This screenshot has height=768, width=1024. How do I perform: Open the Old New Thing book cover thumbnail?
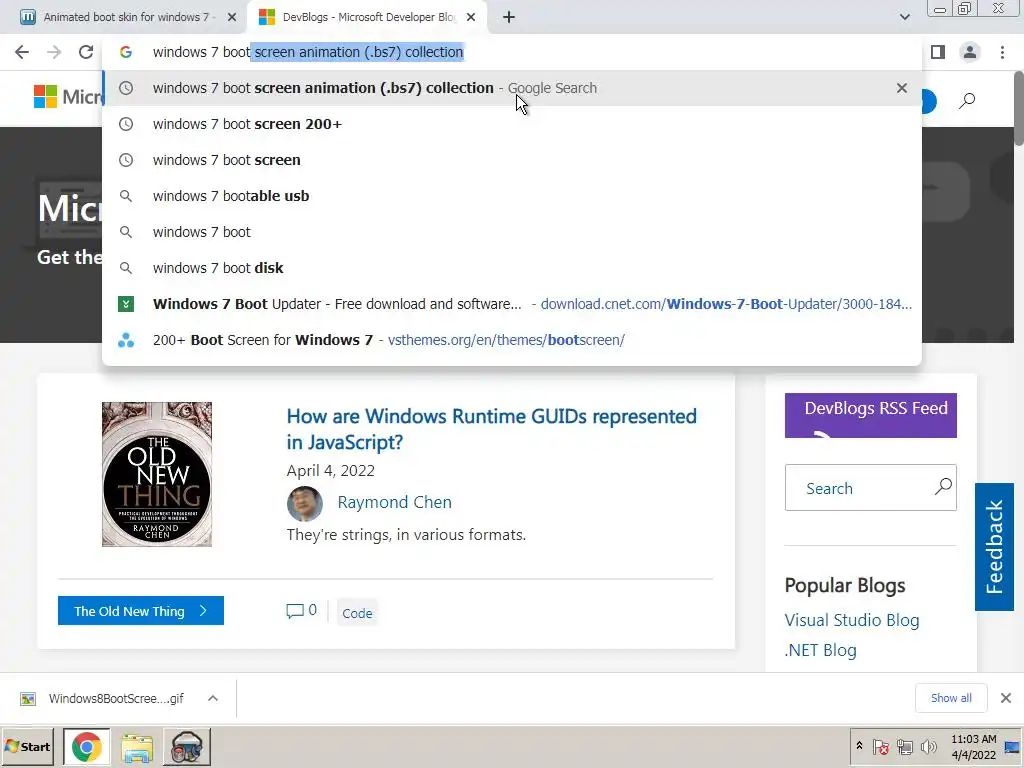(157, 474)
